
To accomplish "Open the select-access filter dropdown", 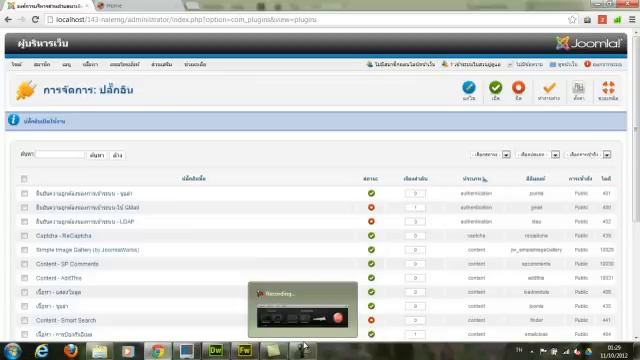I will point(589,155).
